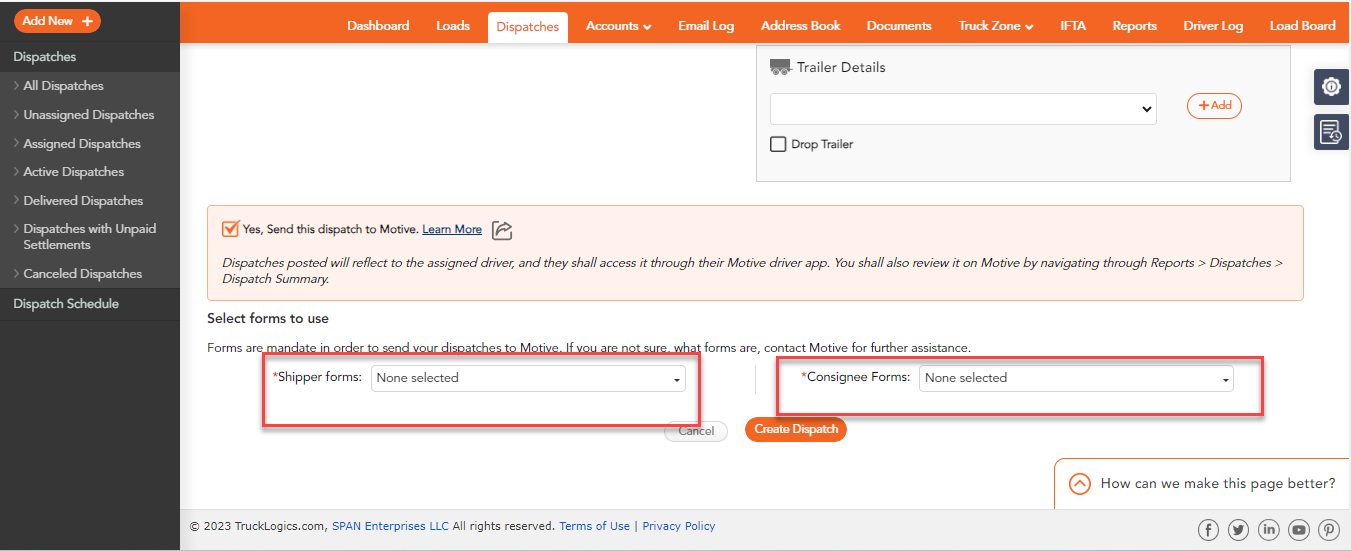
Task: Open the YouTube social icon
Action: tap(1299, 530)
